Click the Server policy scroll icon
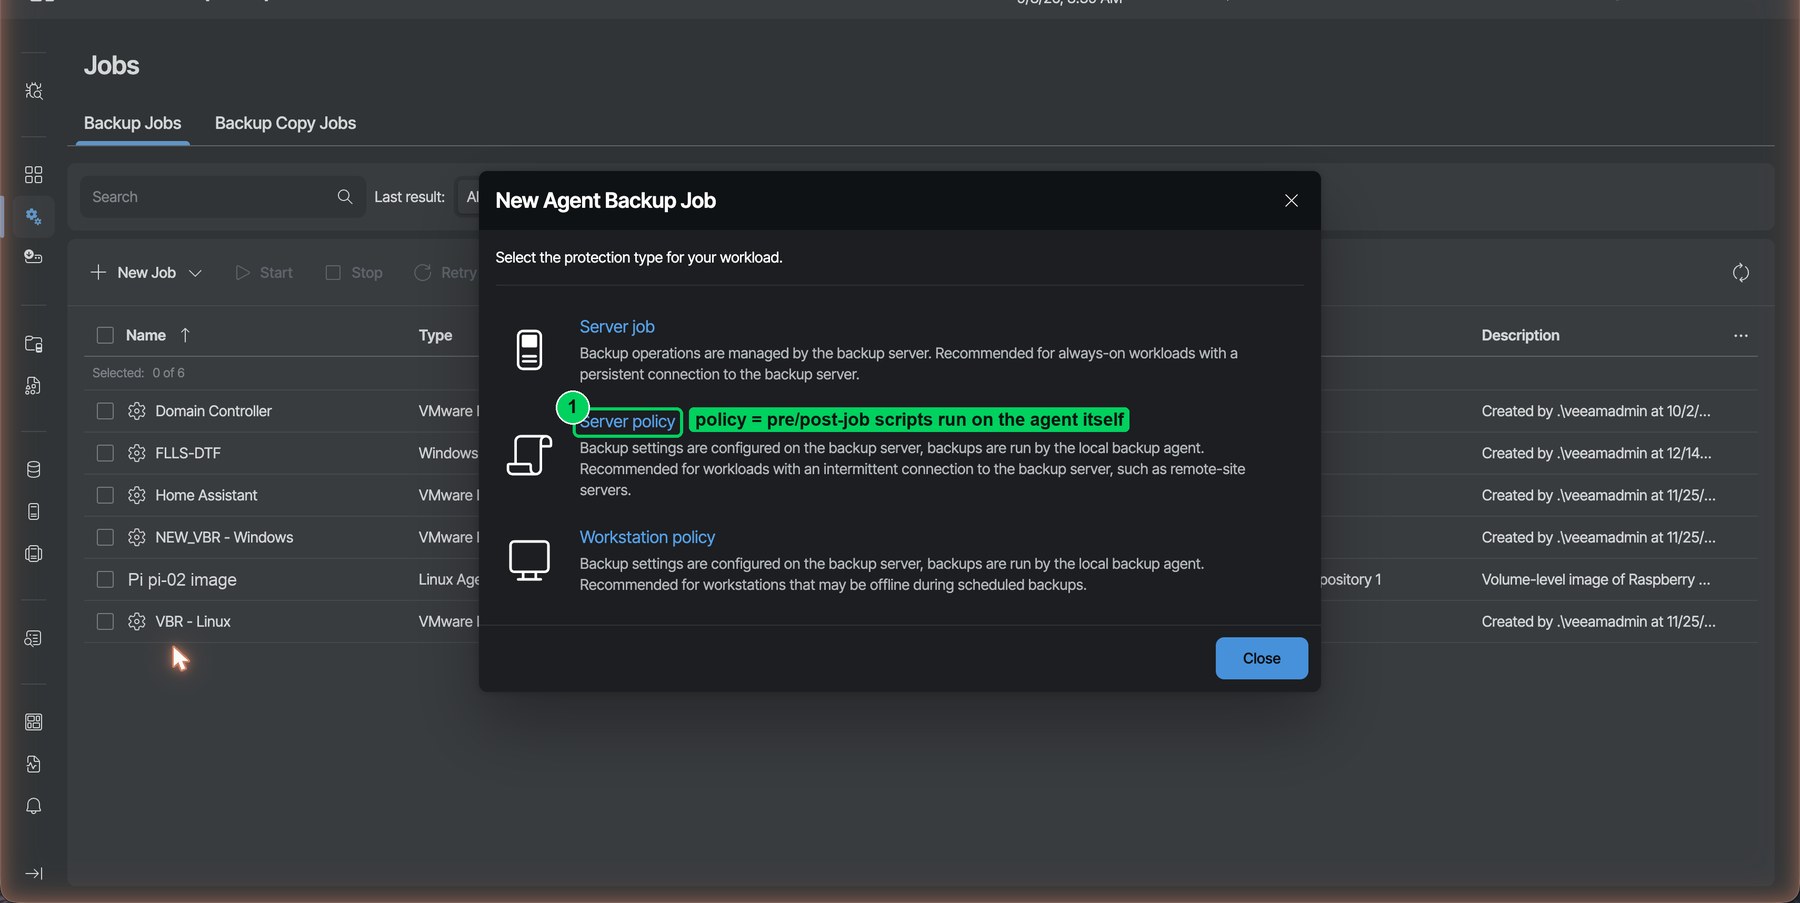The height and width of the screenshot is (903, 1800). (x=529, y=456)
